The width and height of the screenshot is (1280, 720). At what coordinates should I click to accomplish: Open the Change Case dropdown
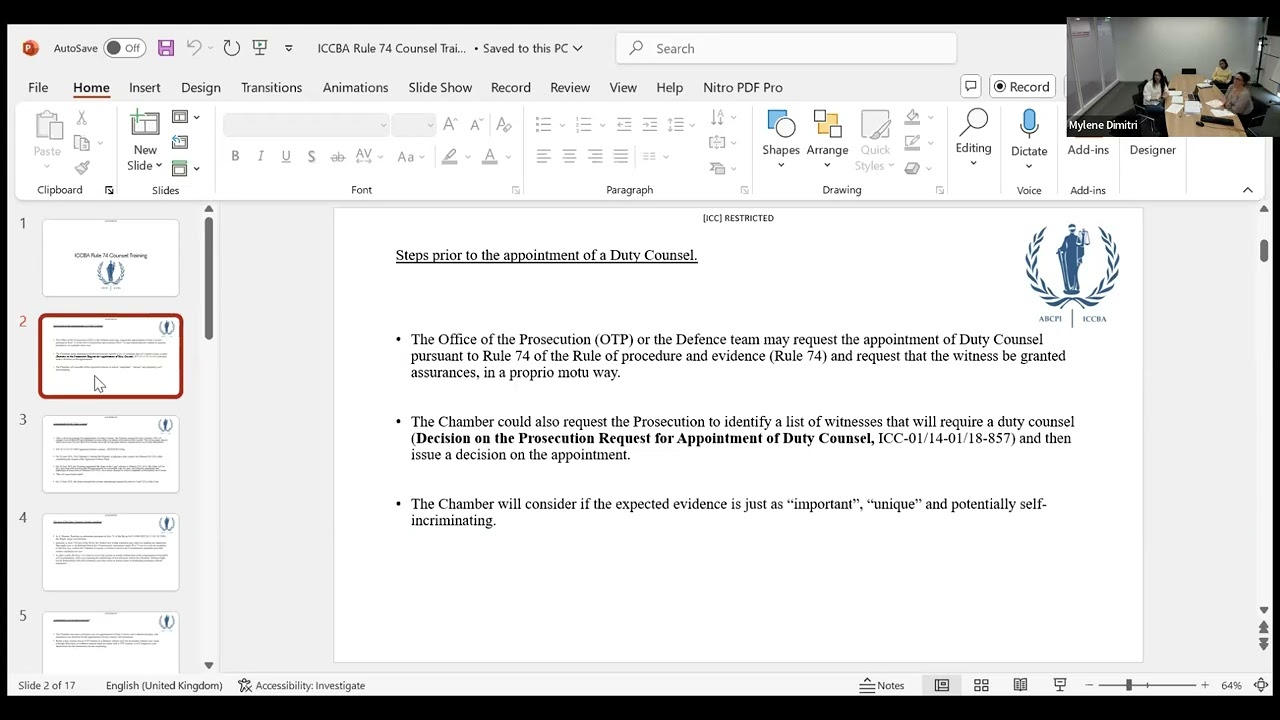(410, 156)
